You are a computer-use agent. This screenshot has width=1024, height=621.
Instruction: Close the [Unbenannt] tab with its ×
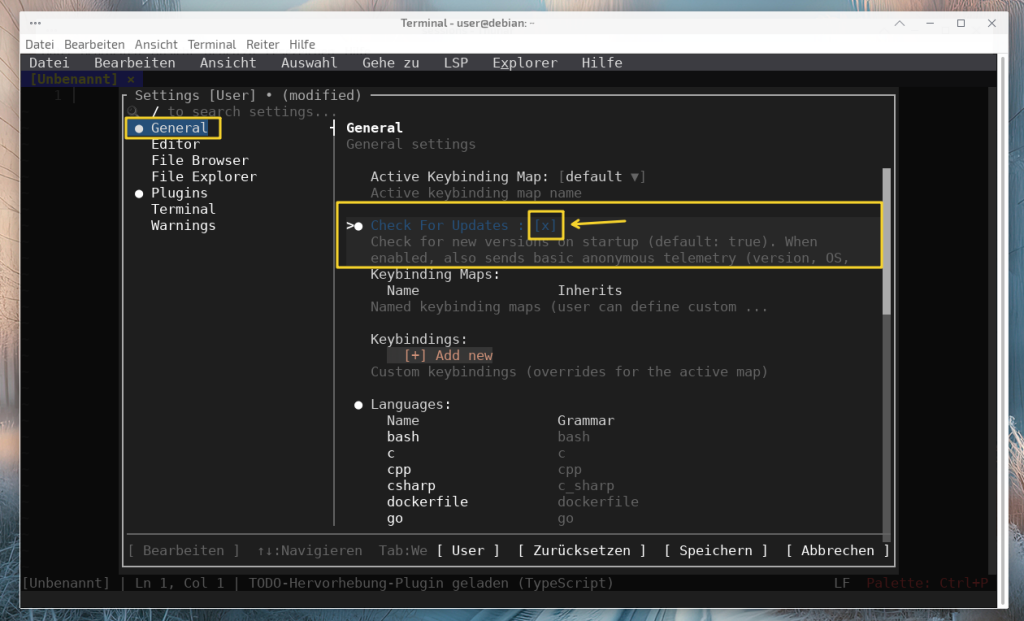(130, 79)
